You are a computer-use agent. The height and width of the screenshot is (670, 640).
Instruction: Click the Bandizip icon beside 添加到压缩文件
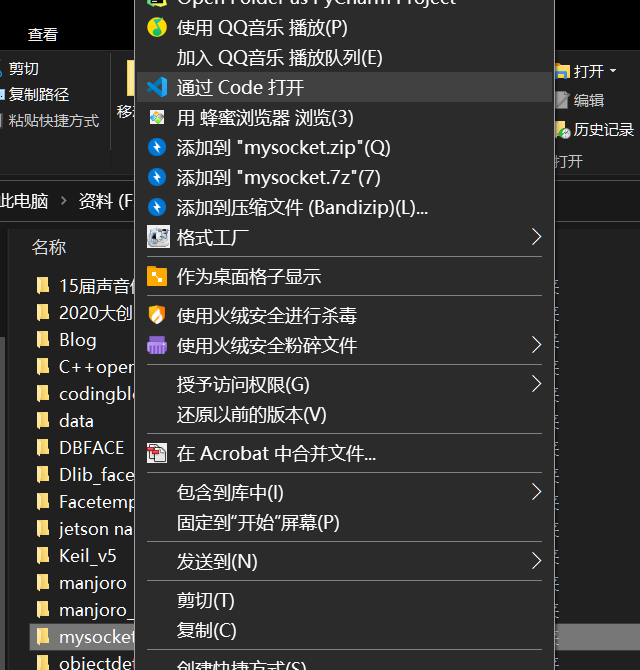click(157, 207)
